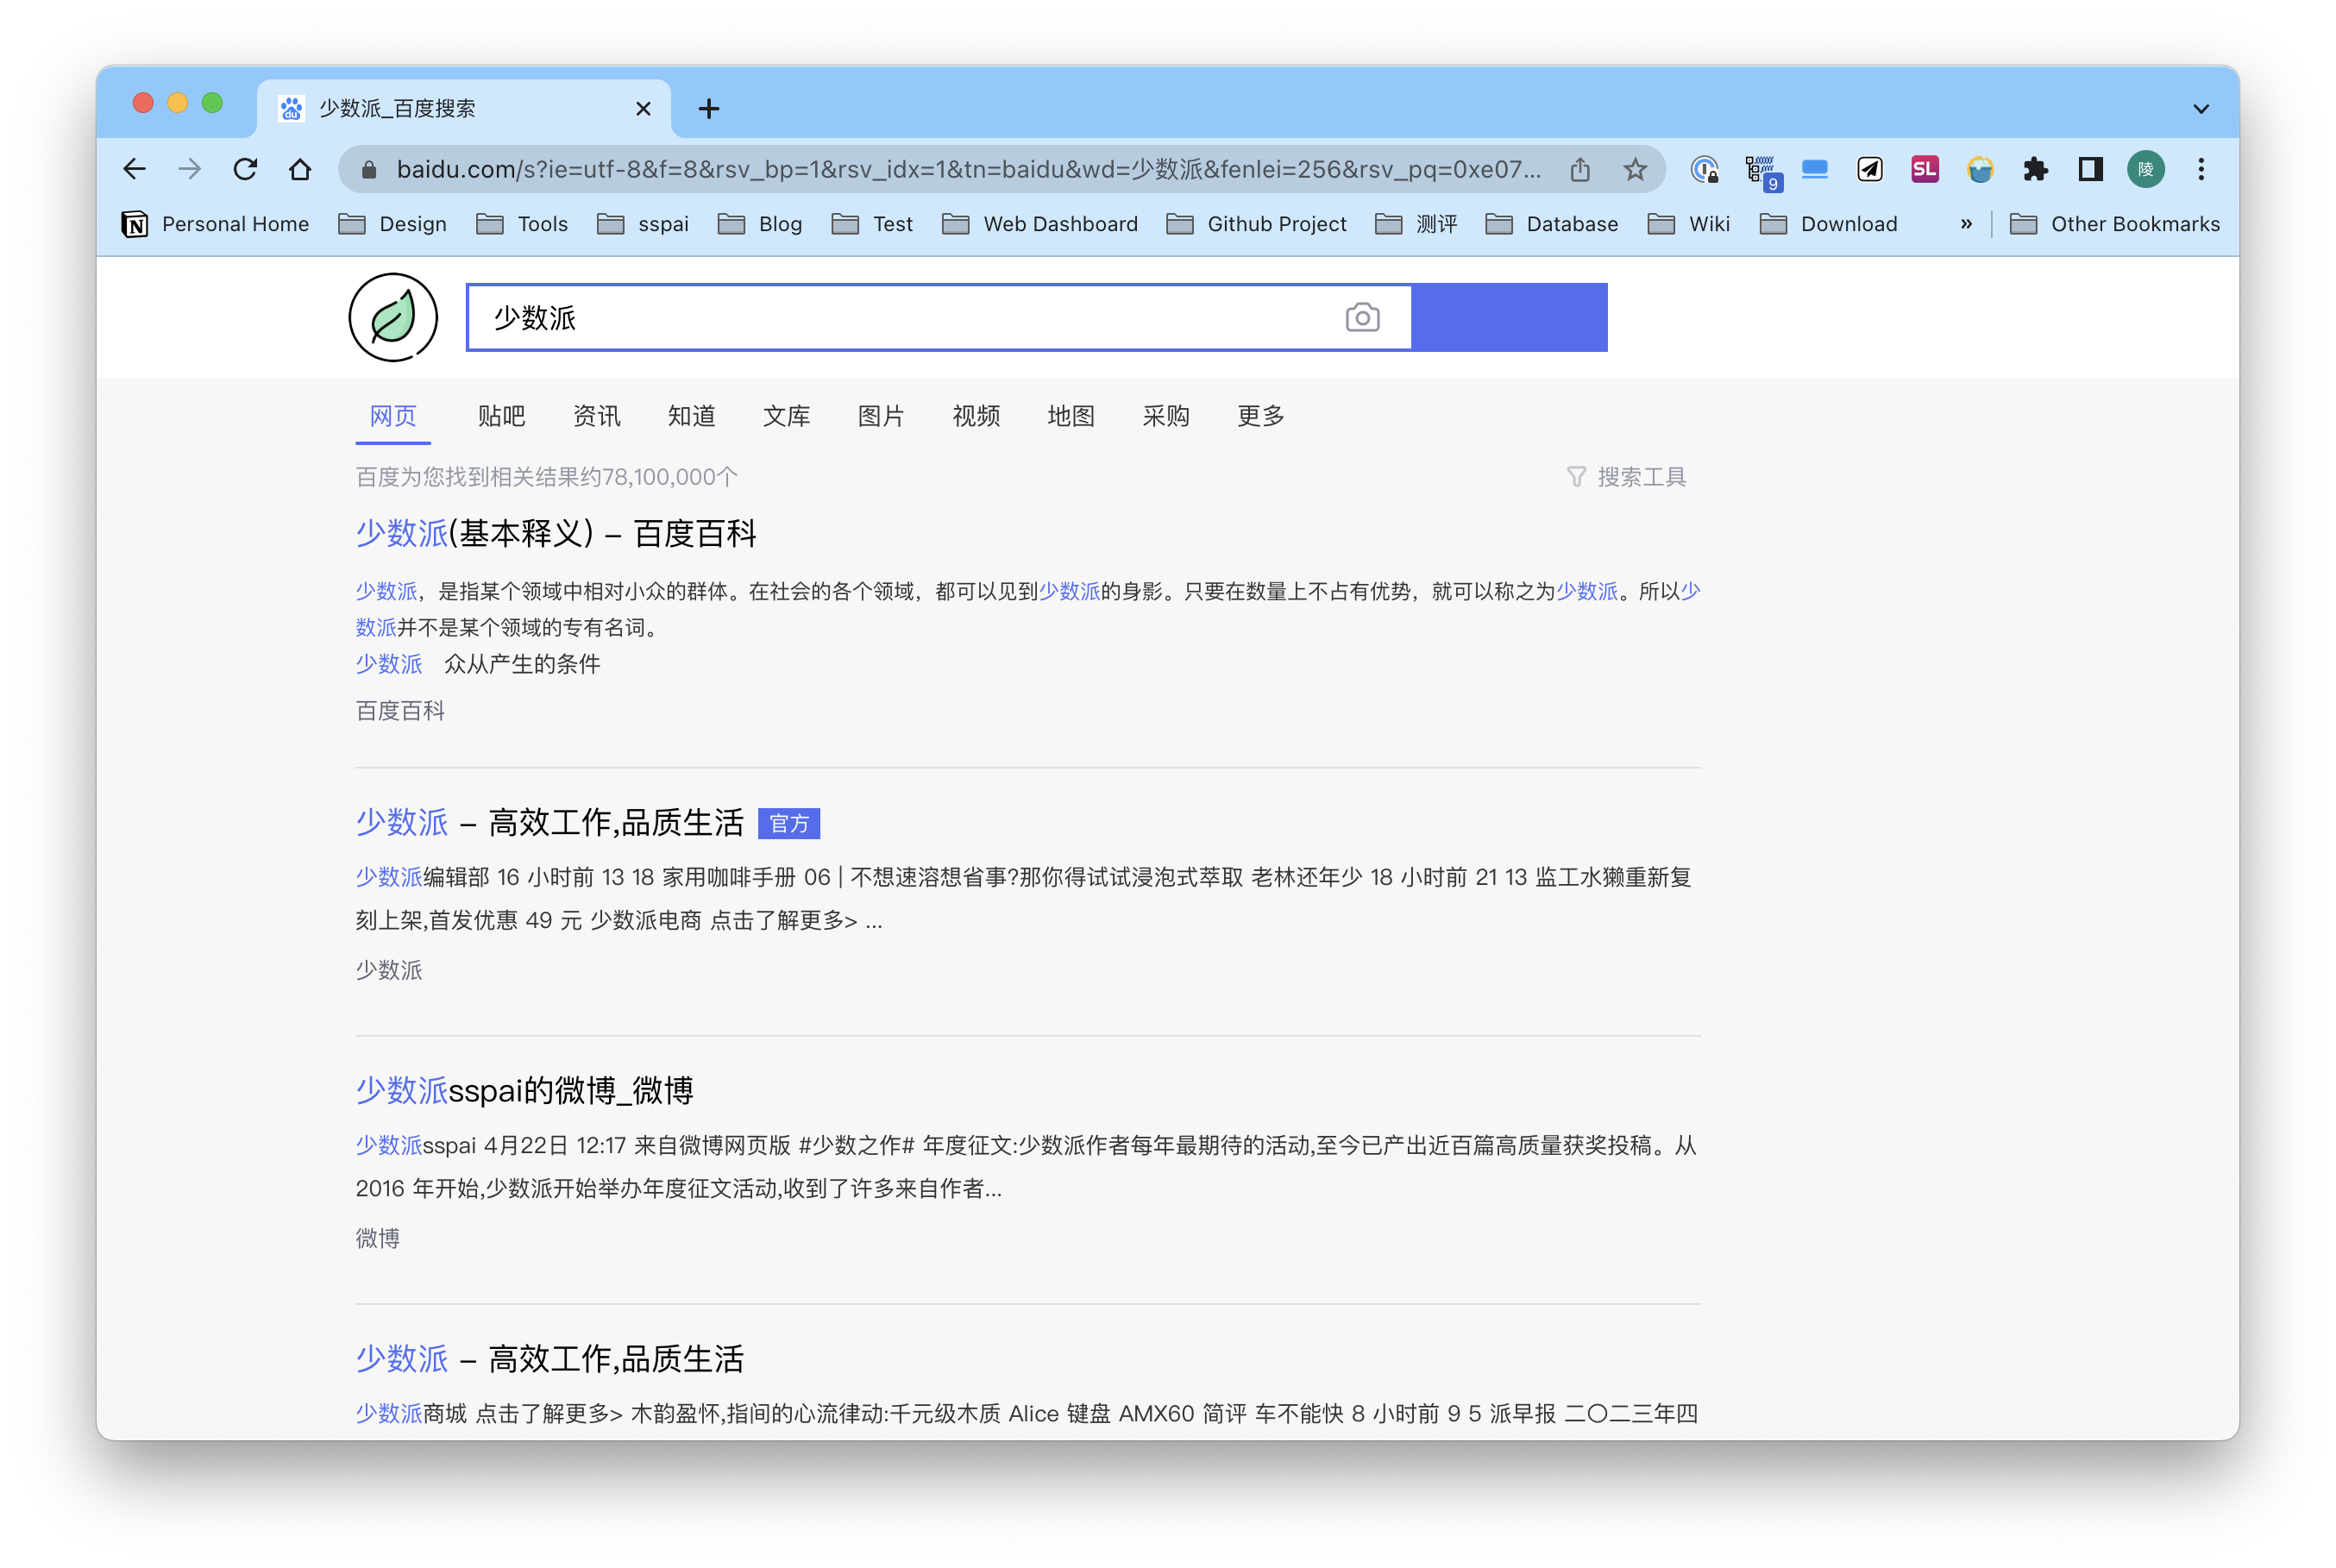Image resolution: width=2336 pixels, height=1568 pixels.
Task: Click the blue search button
Action: (1509, 318)
